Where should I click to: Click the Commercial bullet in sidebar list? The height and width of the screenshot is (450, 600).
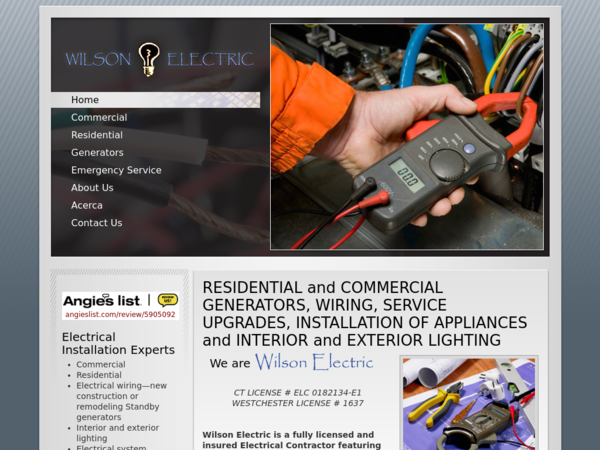pyautogui.click(x=101, y=364)
